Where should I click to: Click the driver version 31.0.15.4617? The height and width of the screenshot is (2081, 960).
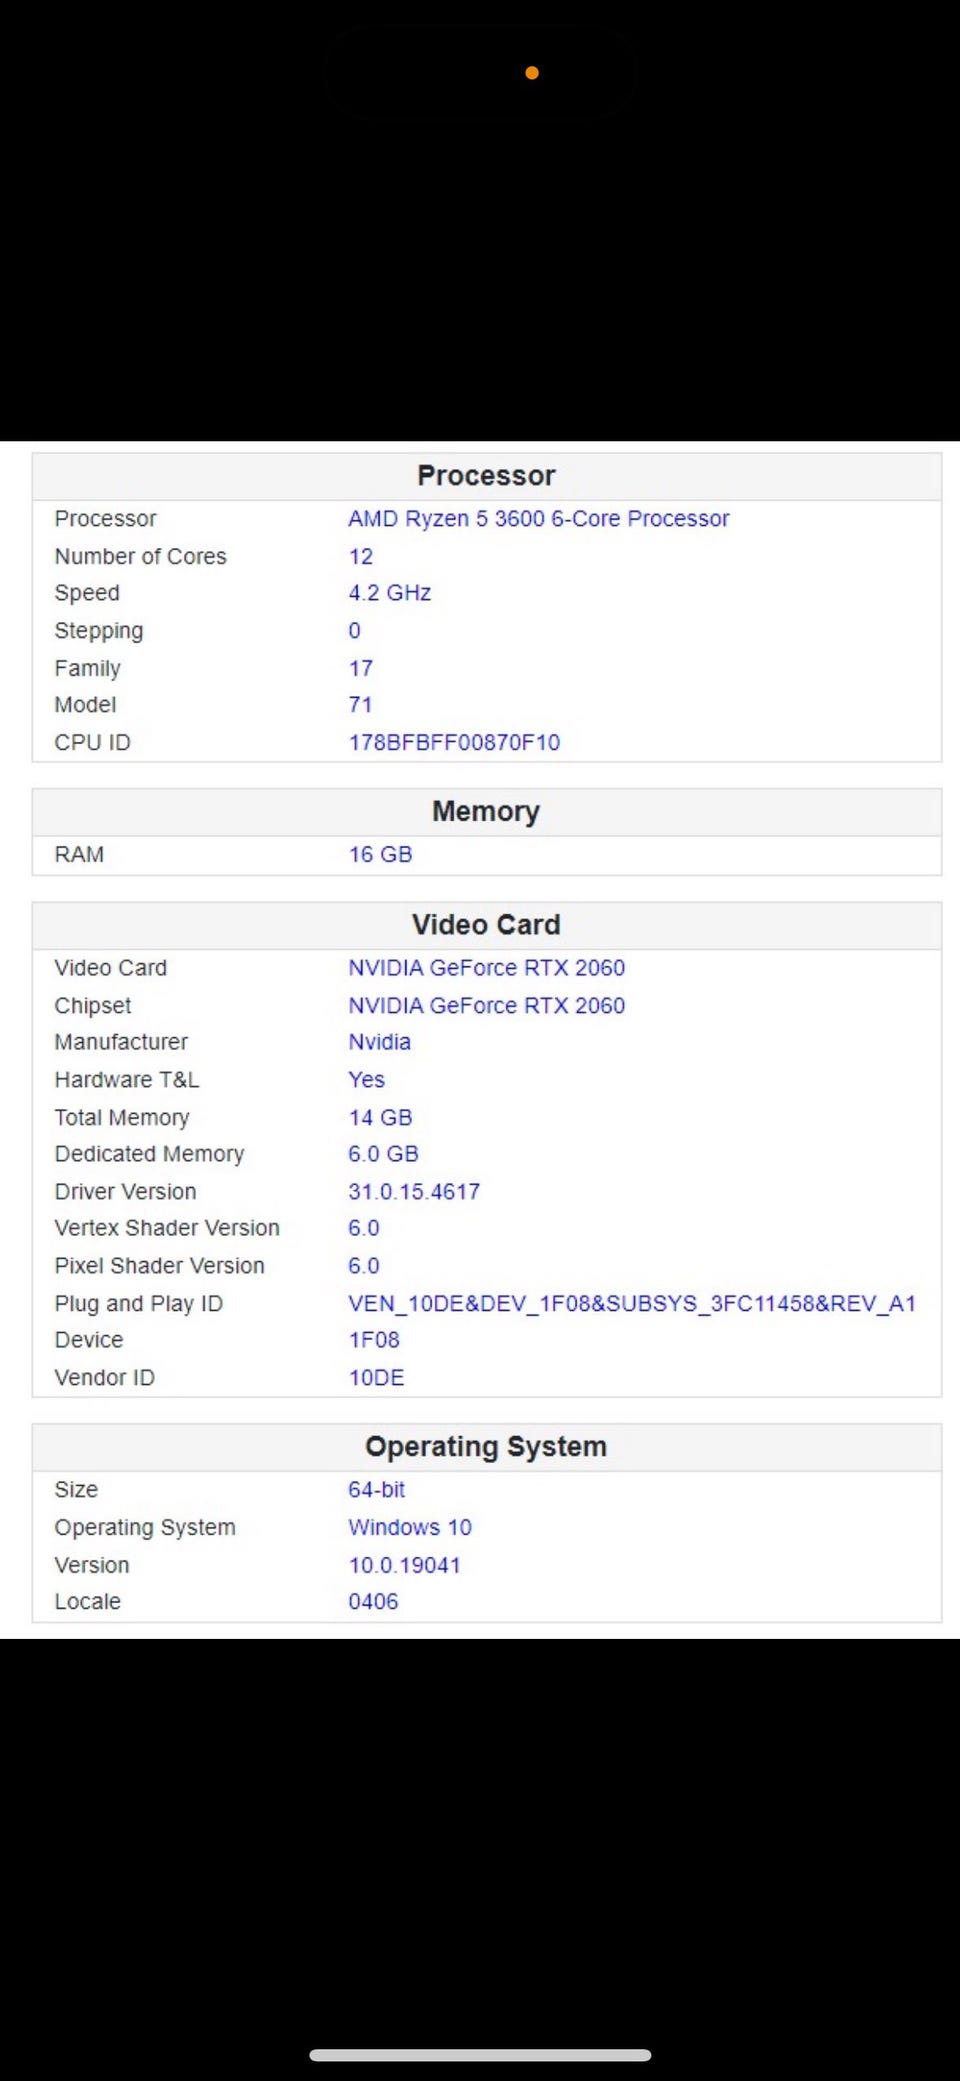click(x=414, y=1191)
